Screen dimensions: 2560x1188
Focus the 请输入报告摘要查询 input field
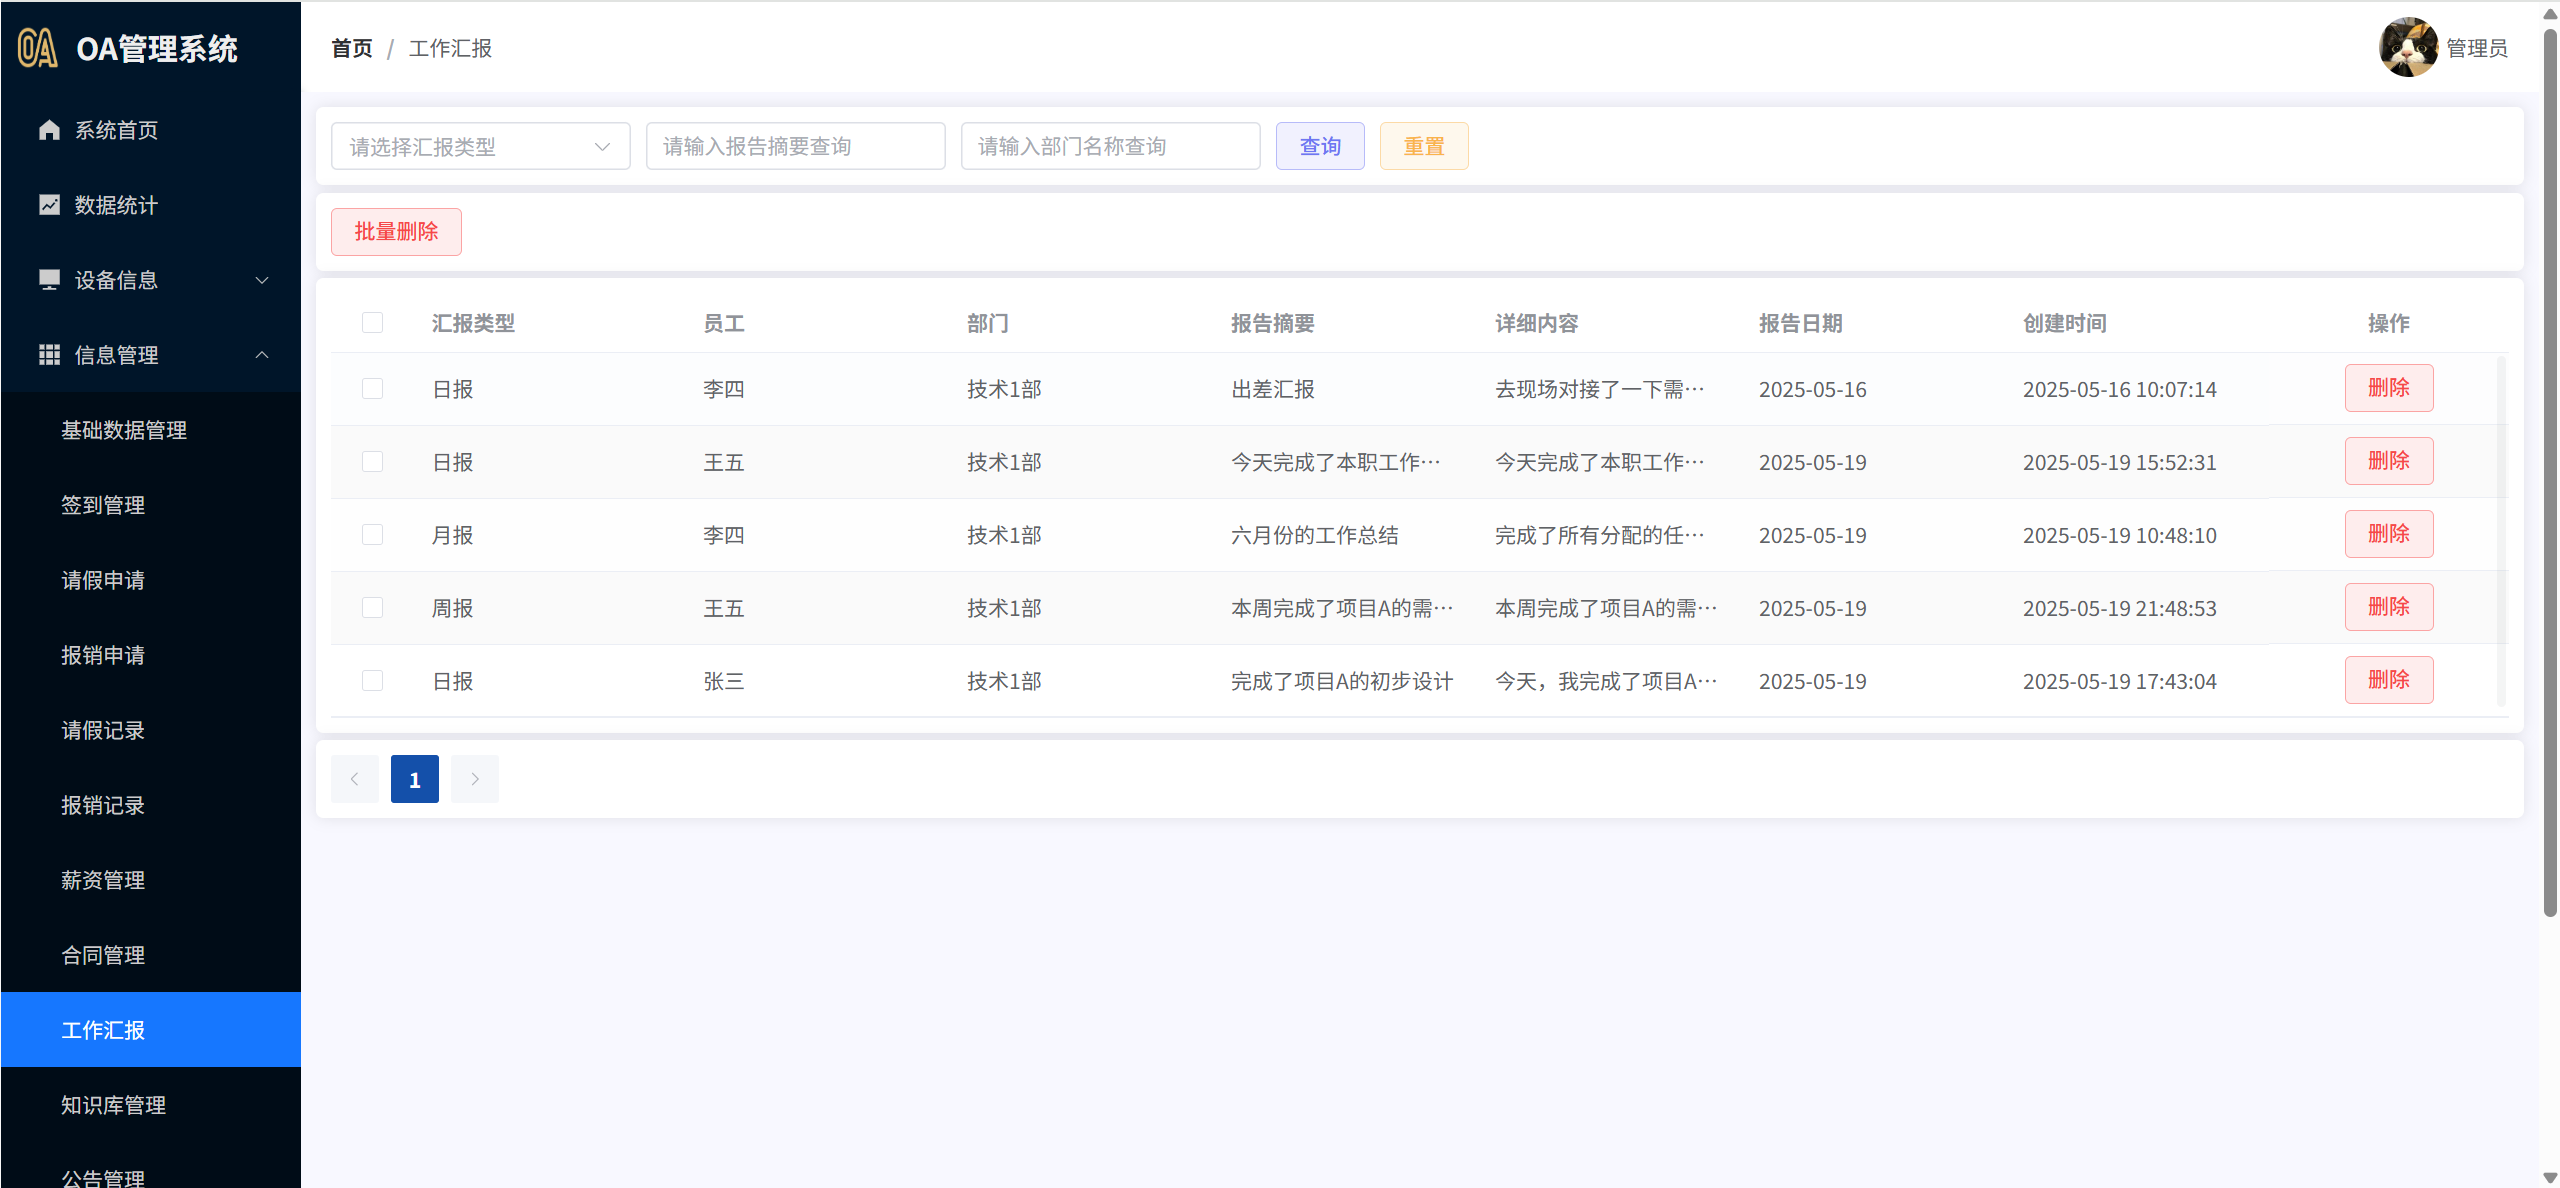coord(795,147)
